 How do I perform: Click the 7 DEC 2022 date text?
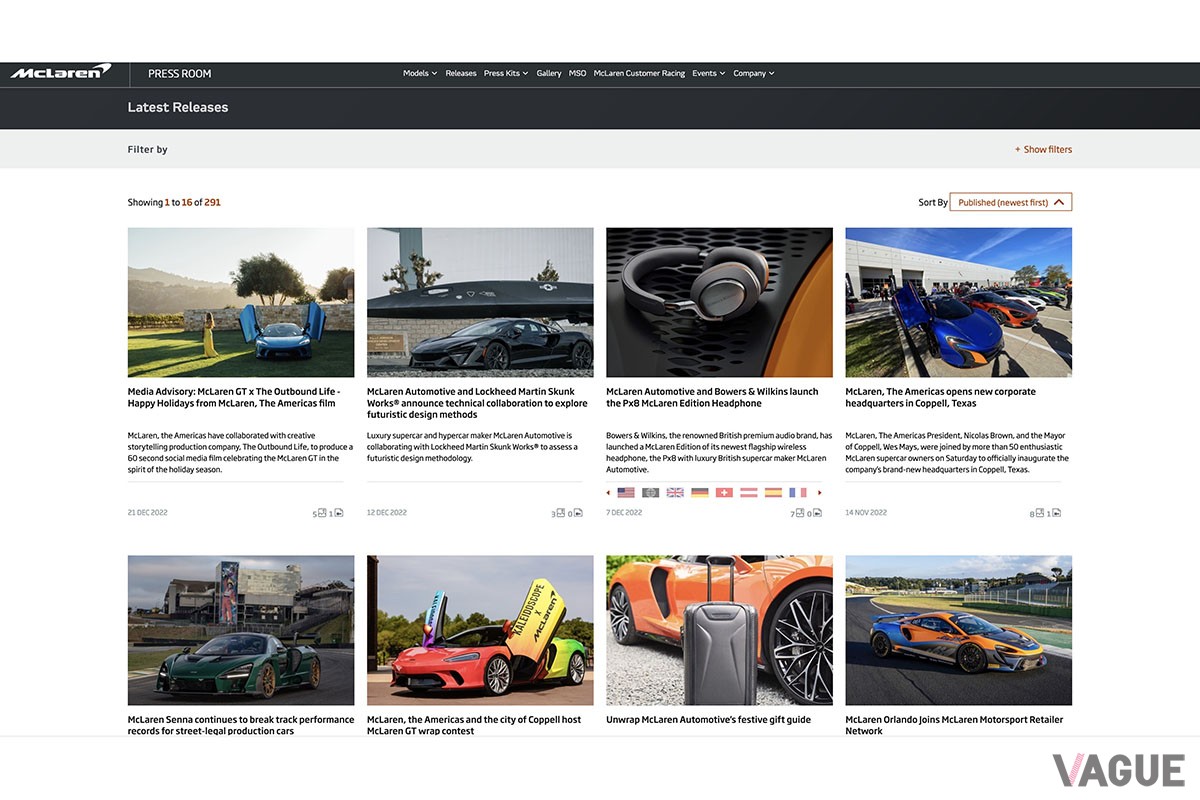click(624, 513)
